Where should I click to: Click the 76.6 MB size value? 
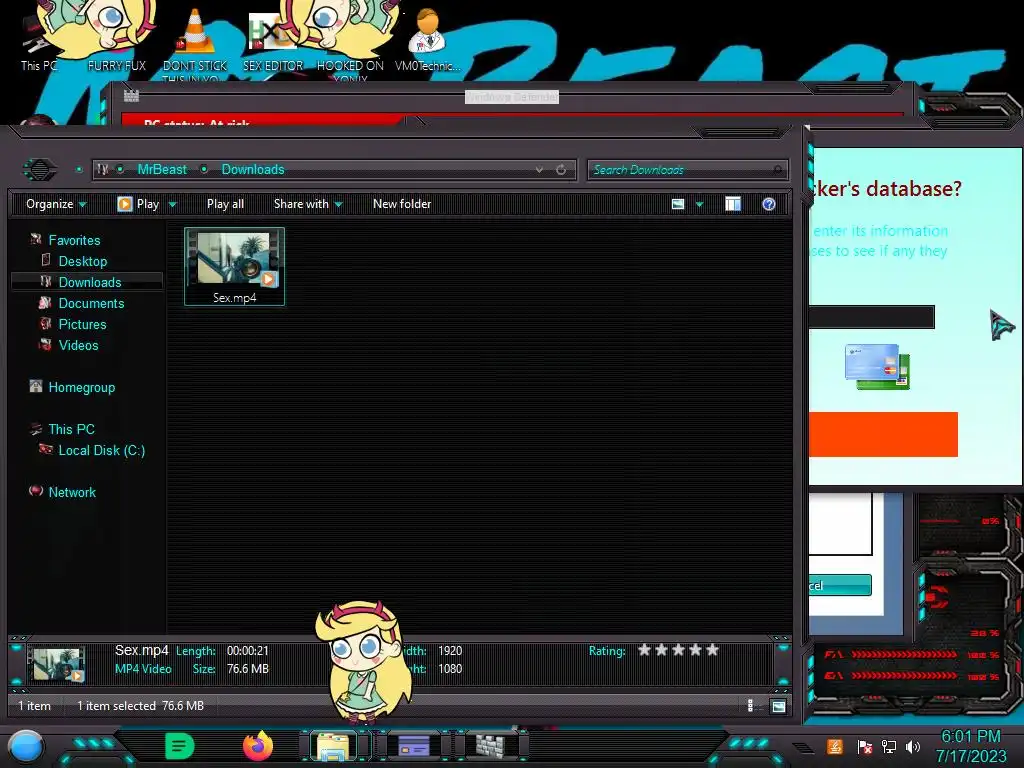248,669
